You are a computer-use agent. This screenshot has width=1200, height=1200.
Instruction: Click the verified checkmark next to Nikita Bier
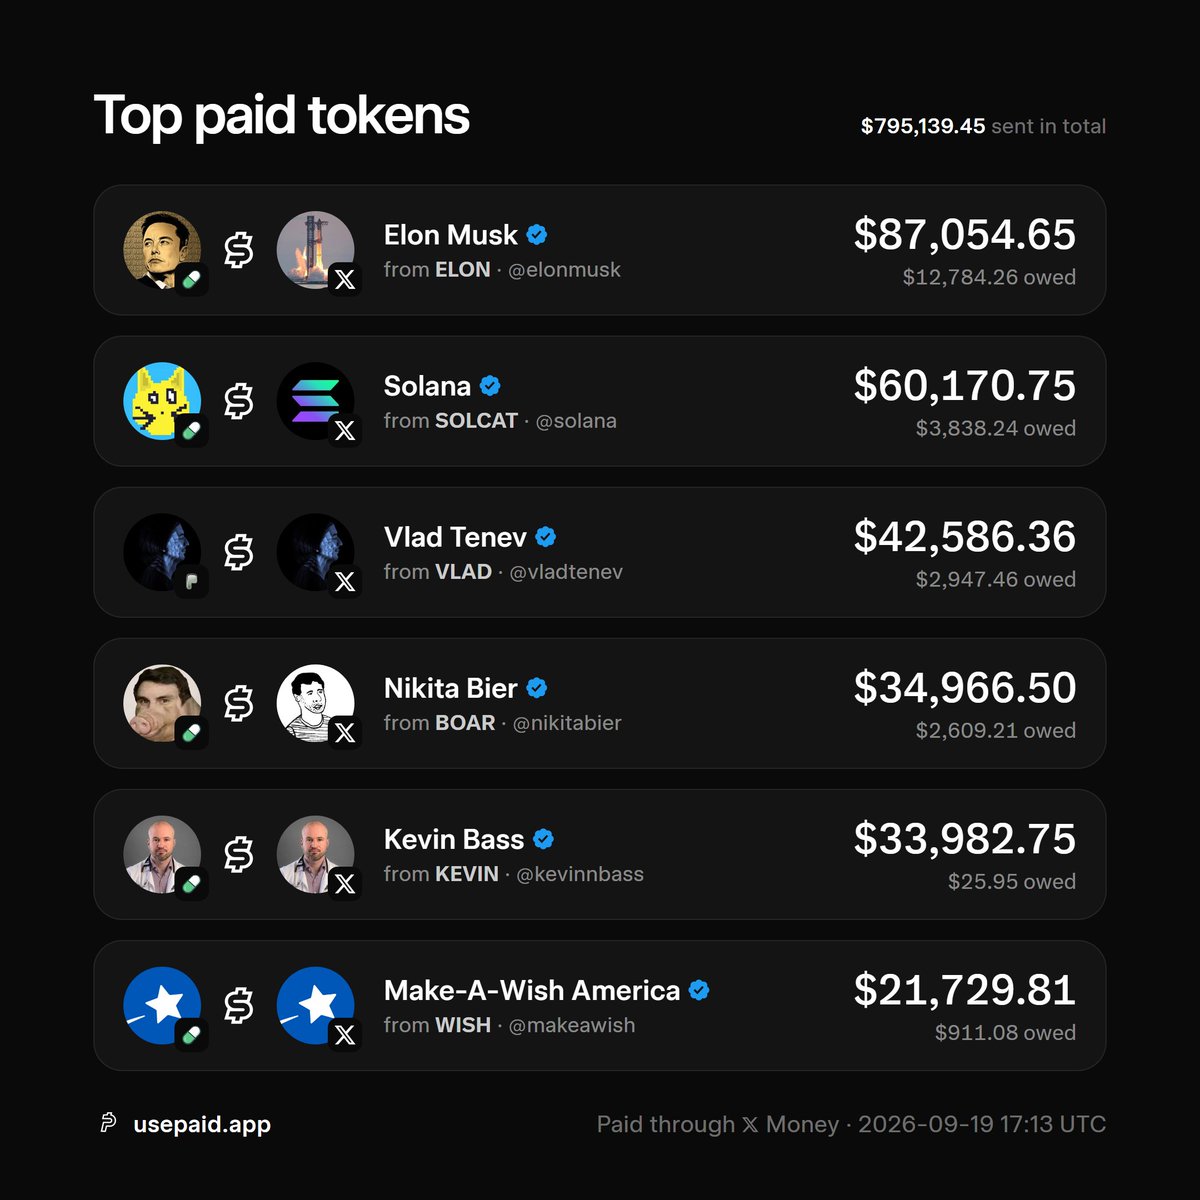pos(537,688)
